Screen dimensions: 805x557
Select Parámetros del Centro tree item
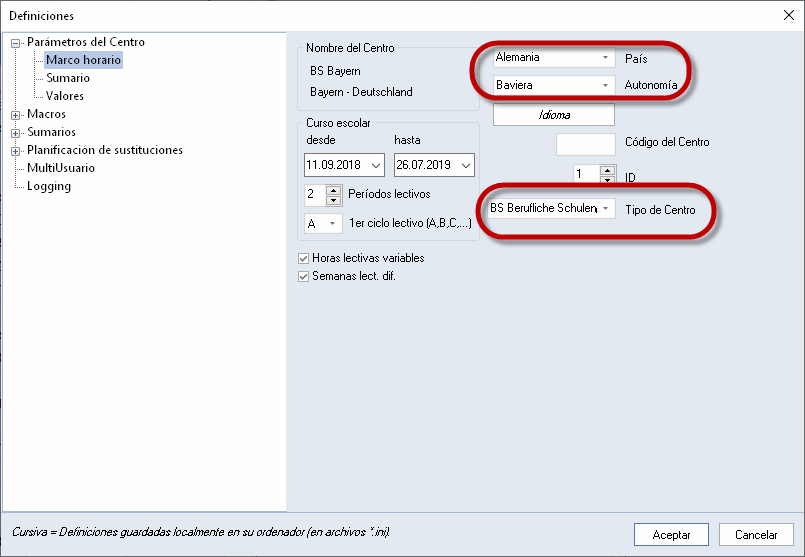tap(86, 42)
